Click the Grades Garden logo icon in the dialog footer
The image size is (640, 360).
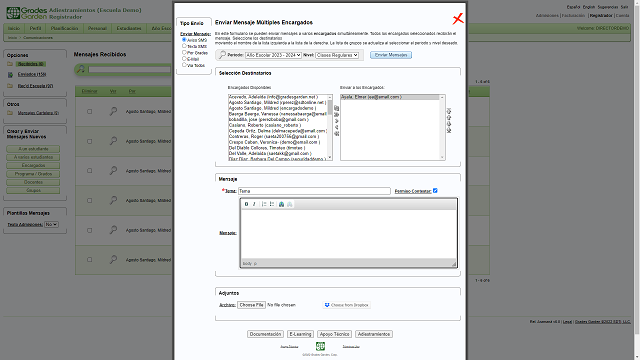click(x=320, y=346)
